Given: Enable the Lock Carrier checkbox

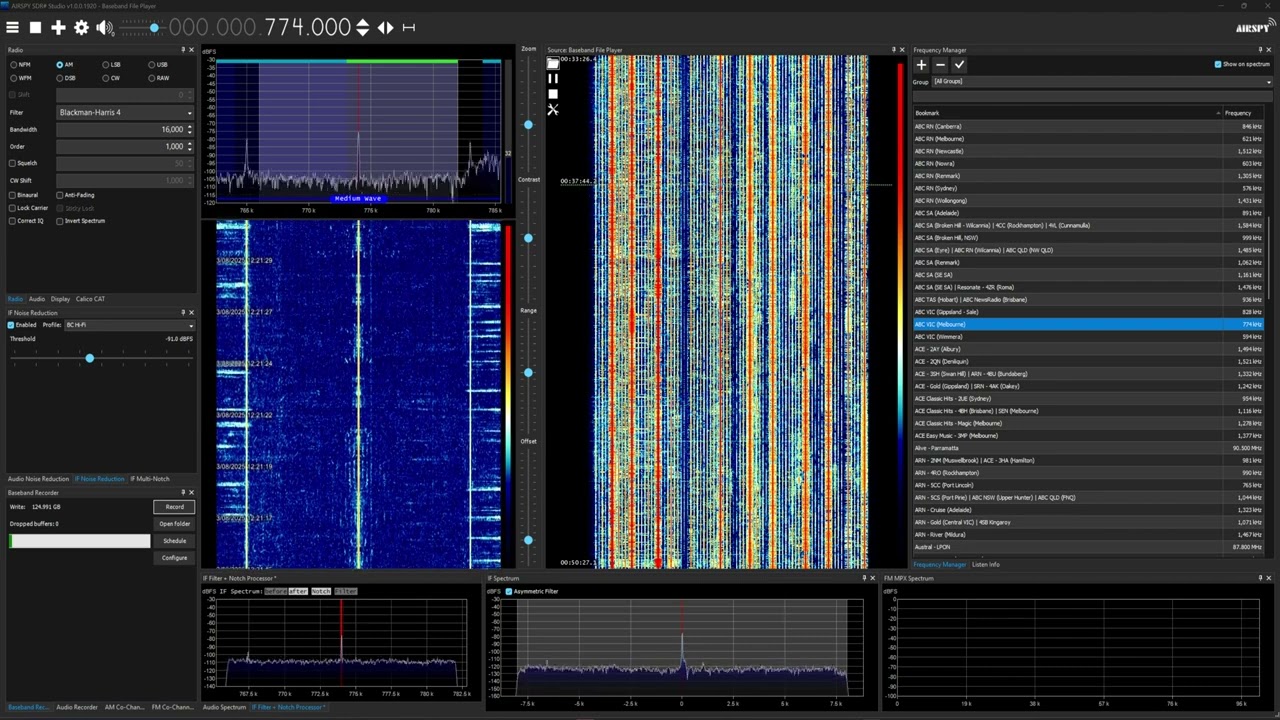Looking at the screenshot, I should click(13, 208).
